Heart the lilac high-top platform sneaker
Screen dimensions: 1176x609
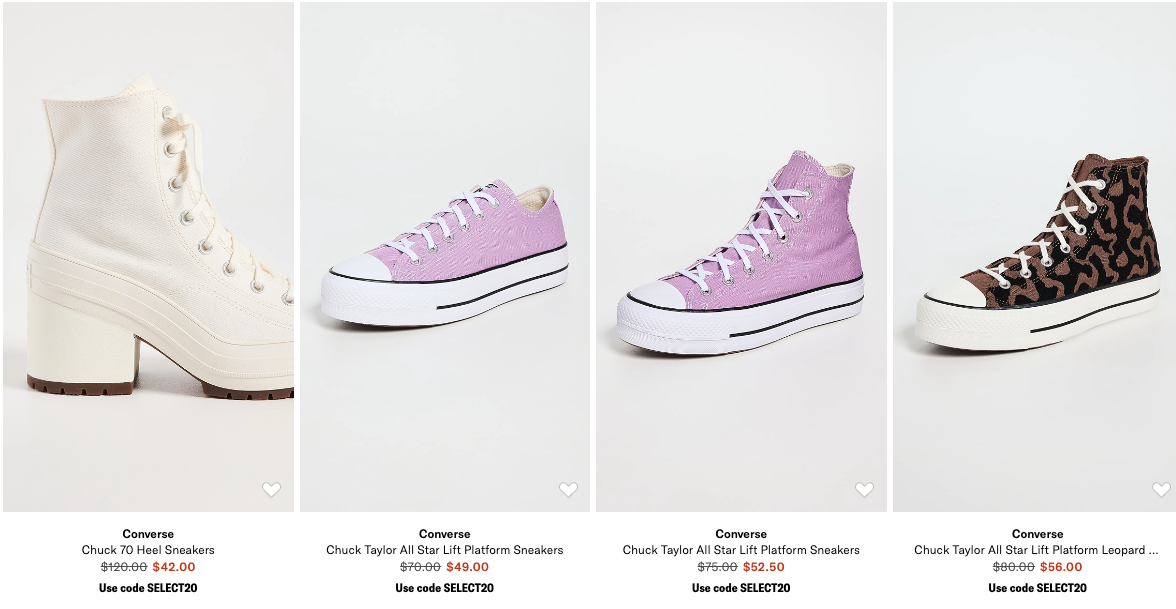[864, 489]
